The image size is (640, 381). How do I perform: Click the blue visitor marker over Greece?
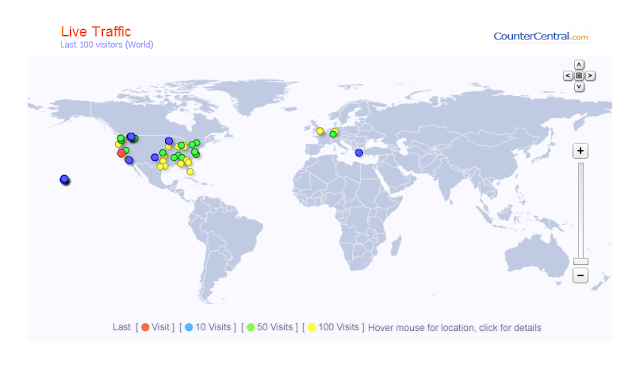point(359,153)
